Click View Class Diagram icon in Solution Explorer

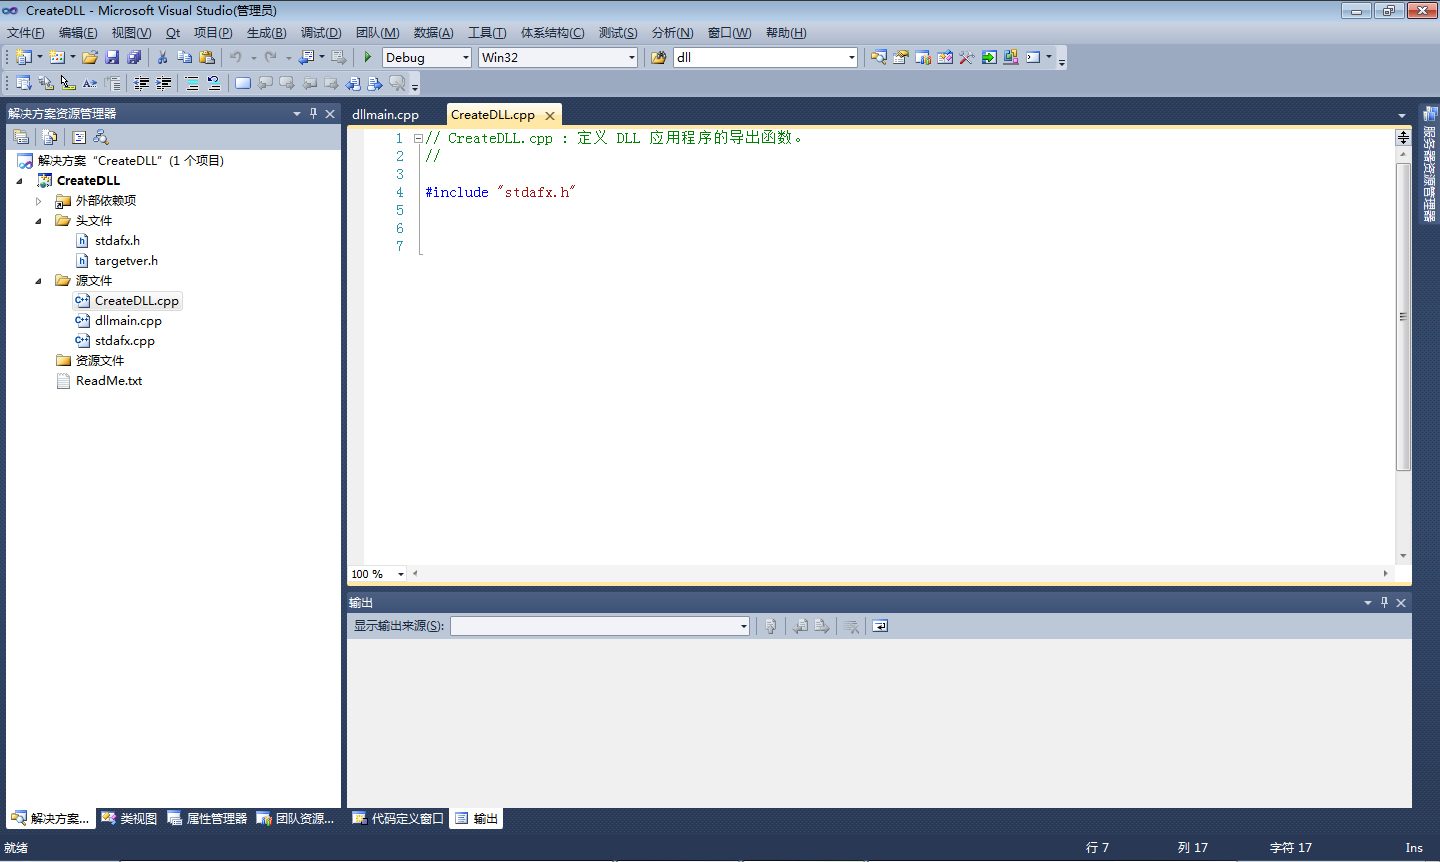101,137
